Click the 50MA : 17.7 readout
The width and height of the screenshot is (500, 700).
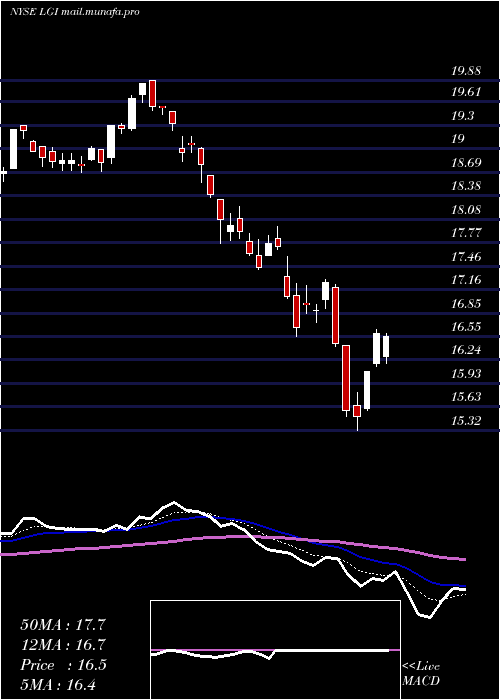point(63,625)
